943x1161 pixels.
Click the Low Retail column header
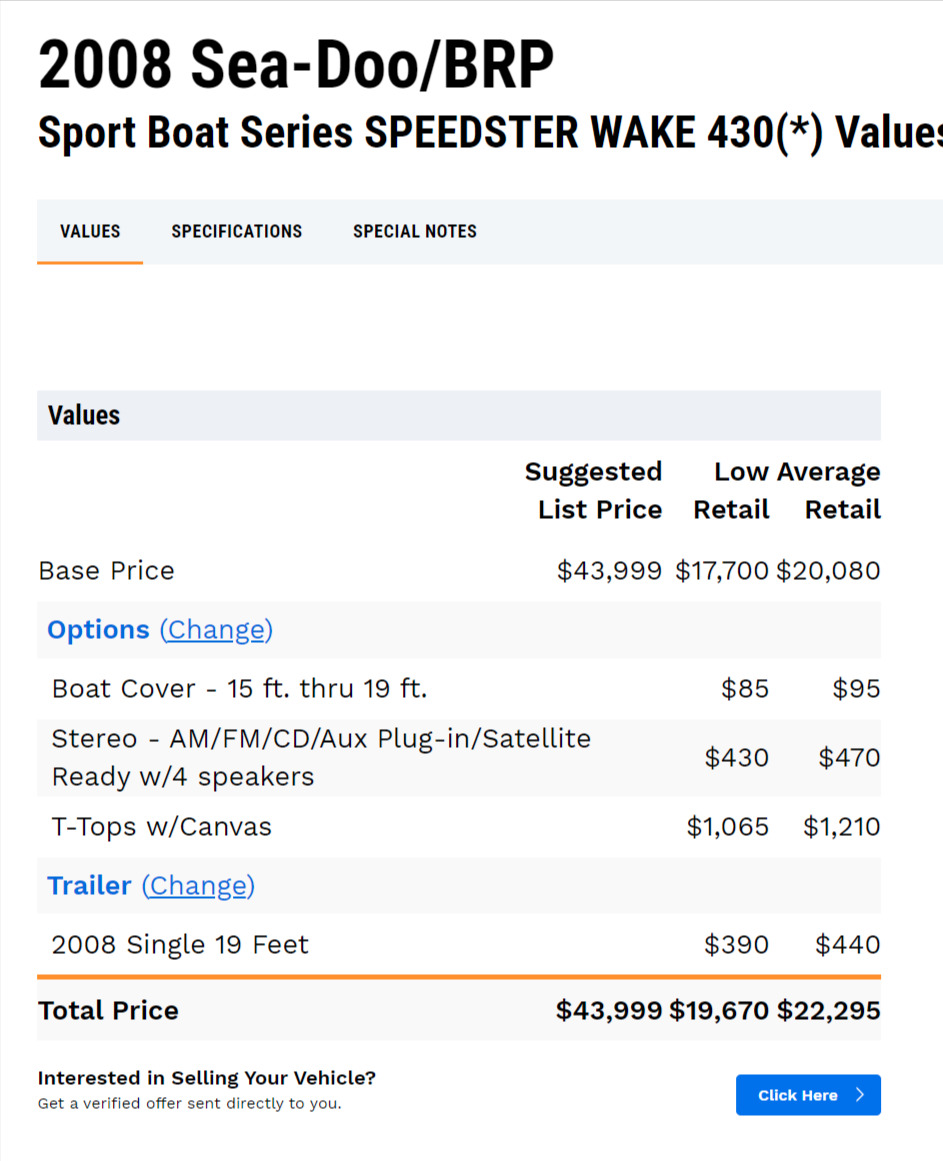[732, 491]
